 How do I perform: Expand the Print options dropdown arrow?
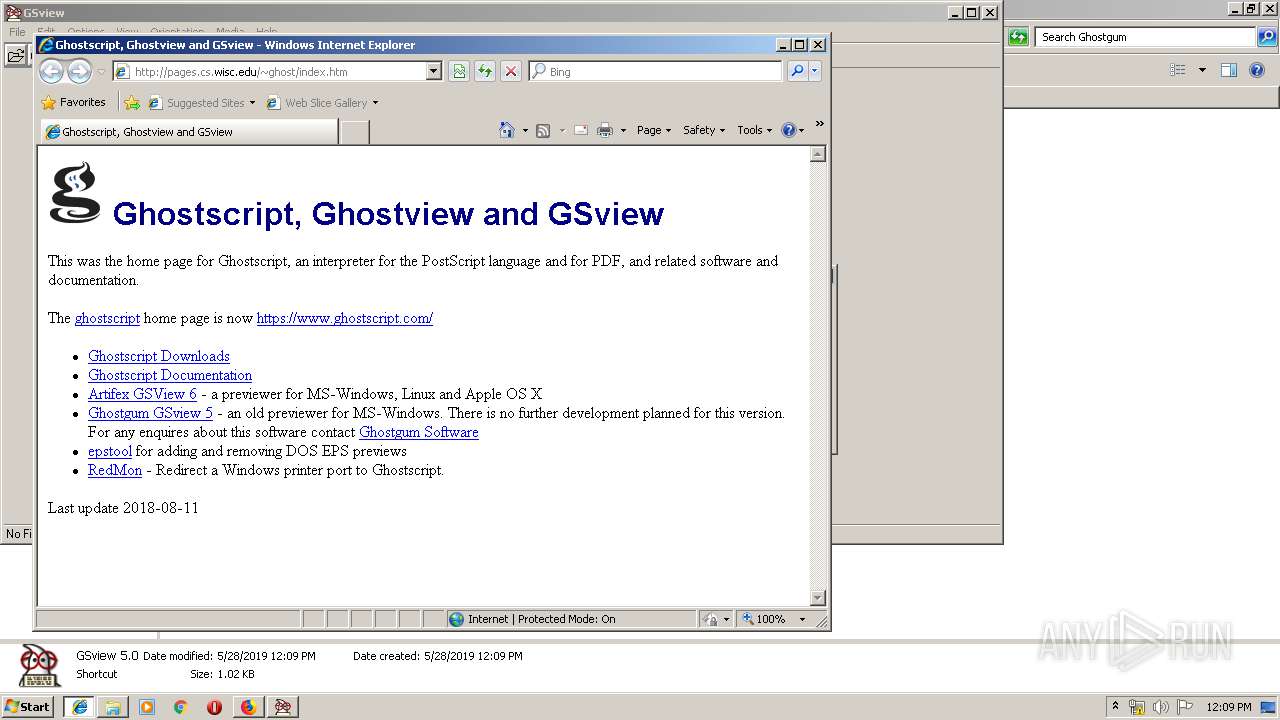point(623,130)
